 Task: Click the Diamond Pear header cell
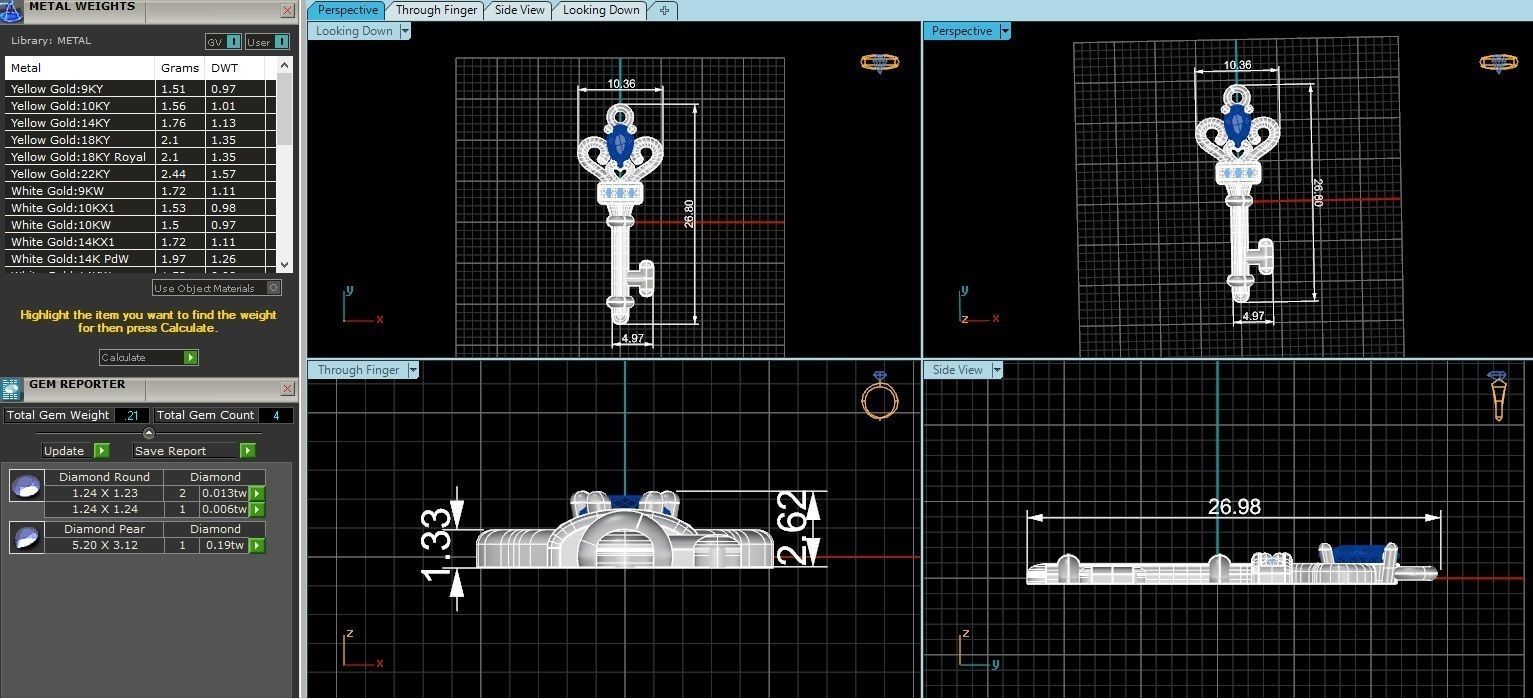pyautogui.click(x=105, y=529)
